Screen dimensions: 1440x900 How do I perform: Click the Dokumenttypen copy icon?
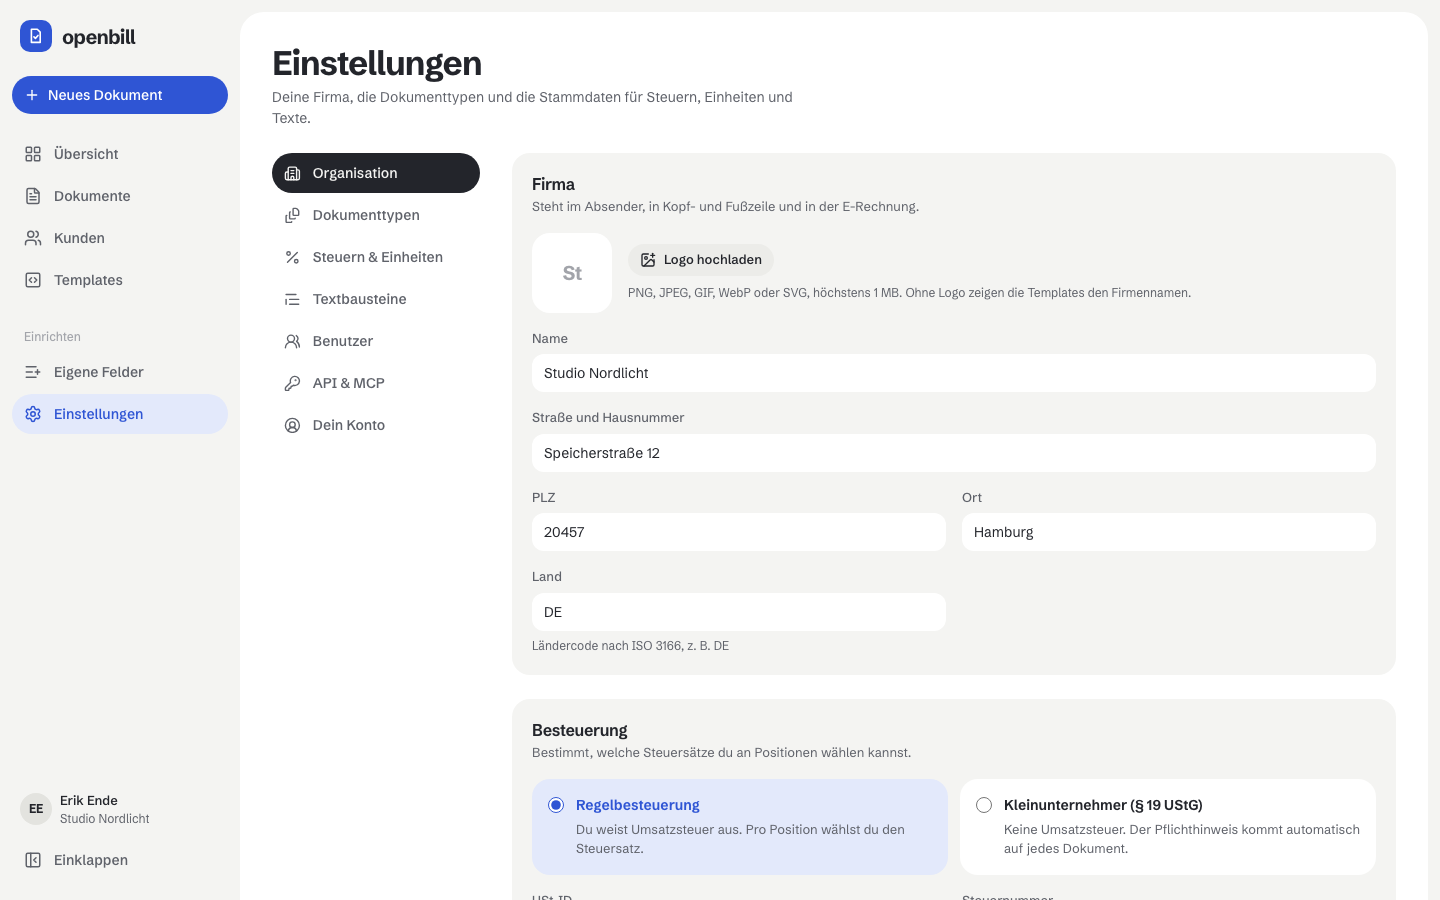[x=292, y=215]
